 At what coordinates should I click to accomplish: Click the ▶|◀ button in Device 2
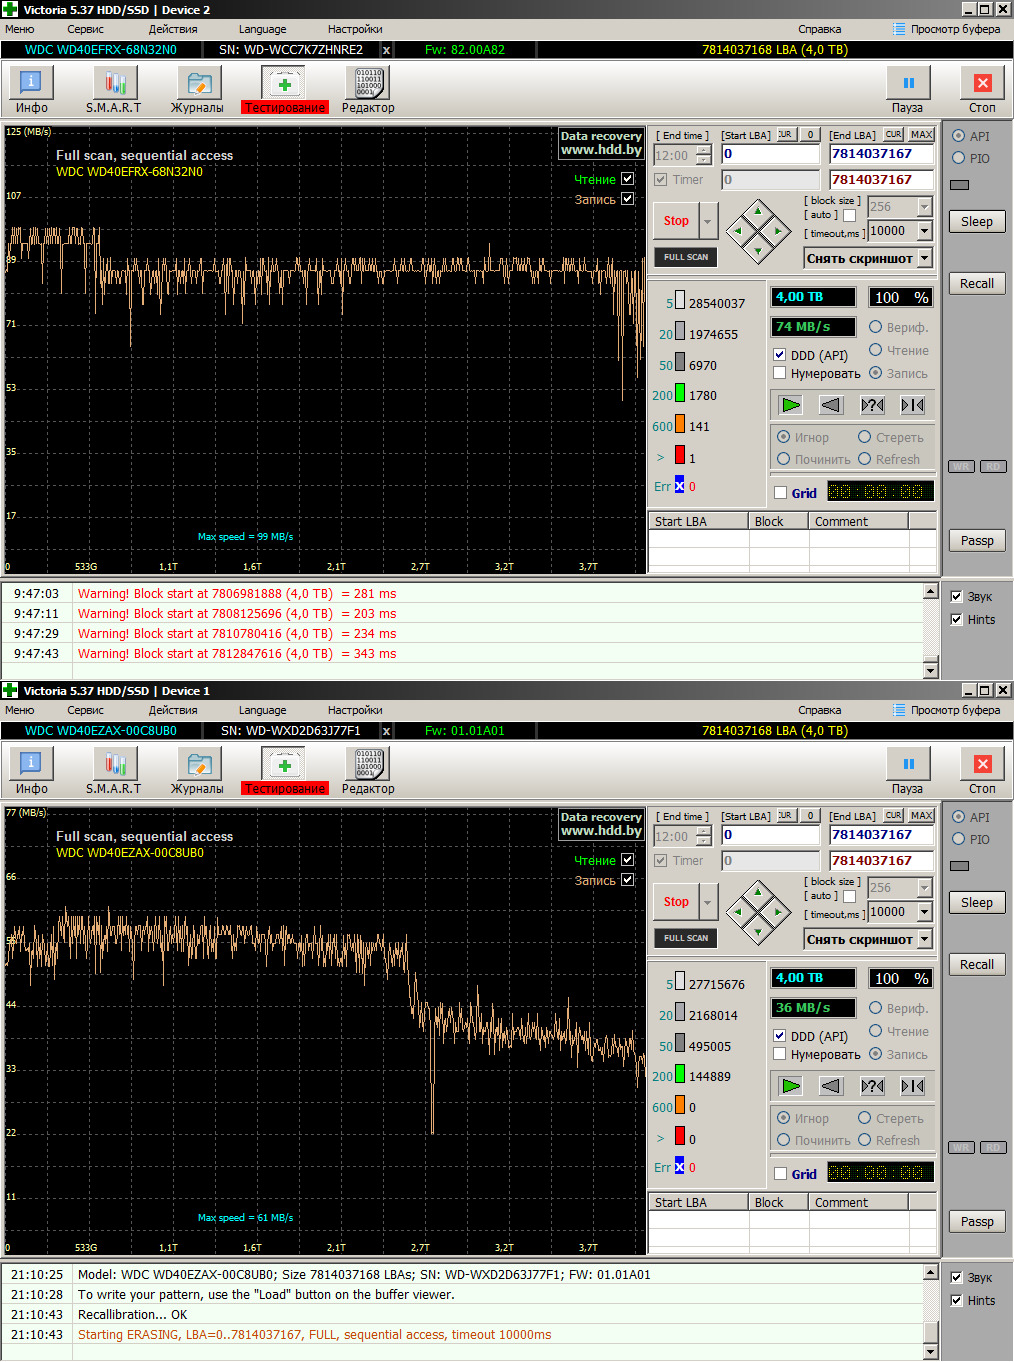(912, 405)
